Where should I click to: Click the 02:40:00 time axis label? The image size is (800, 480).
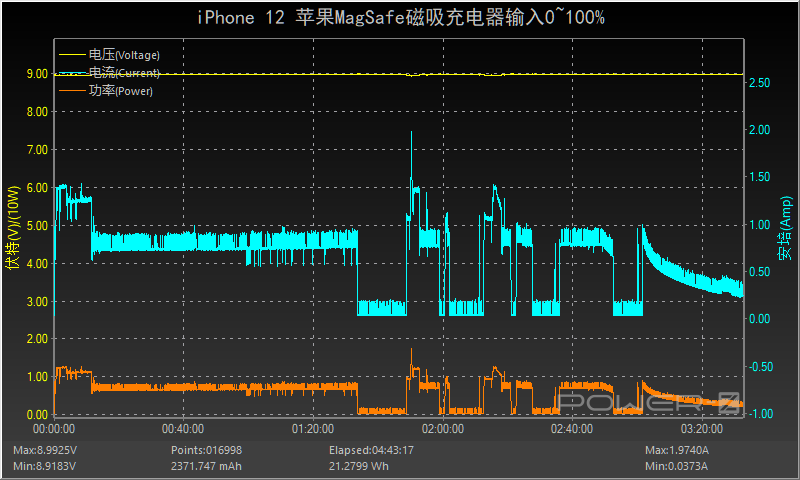tap(572, 428)
